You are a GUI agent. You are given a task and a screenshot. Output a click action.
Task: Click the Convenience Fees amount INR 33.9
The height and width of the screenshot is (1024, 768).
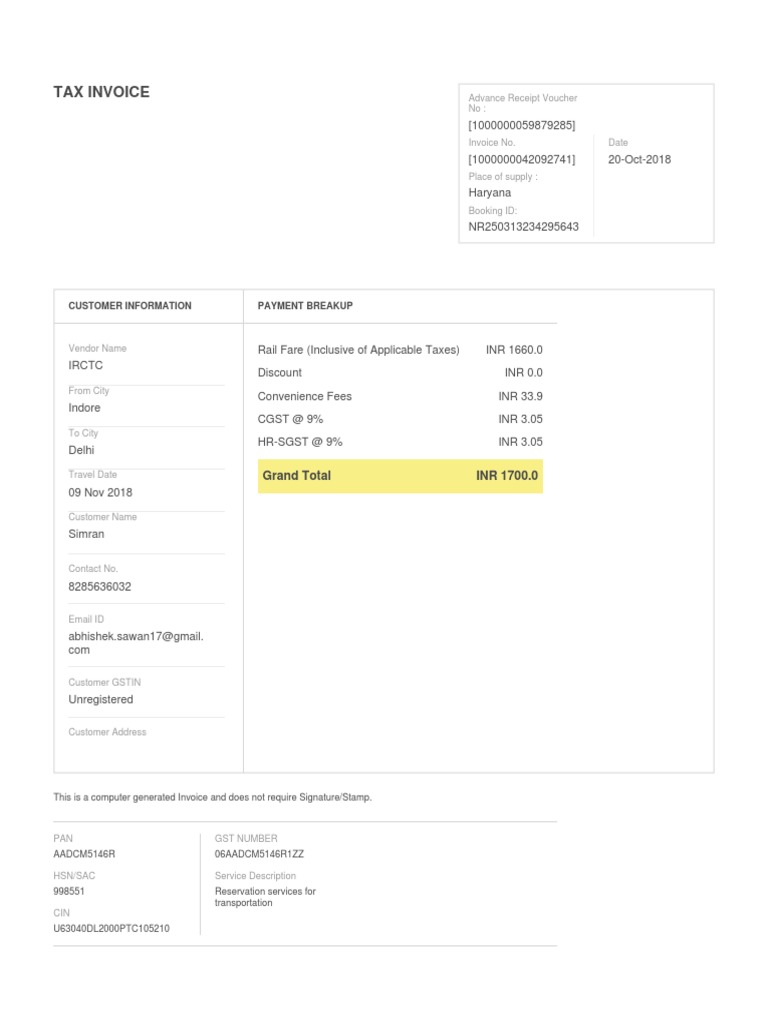tap(520, 396)
